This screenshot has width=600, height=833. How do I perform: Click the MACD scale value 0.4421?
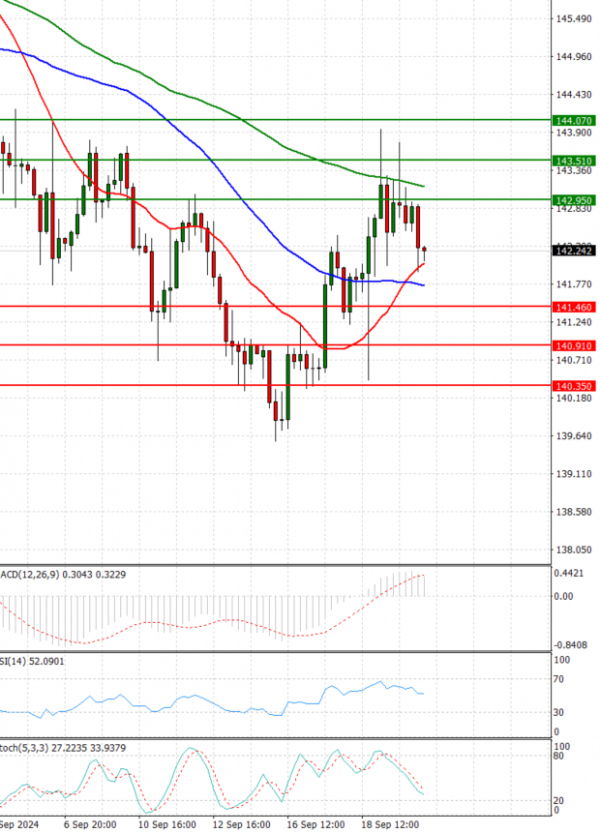pyautogui.click(x=568, y=573)
